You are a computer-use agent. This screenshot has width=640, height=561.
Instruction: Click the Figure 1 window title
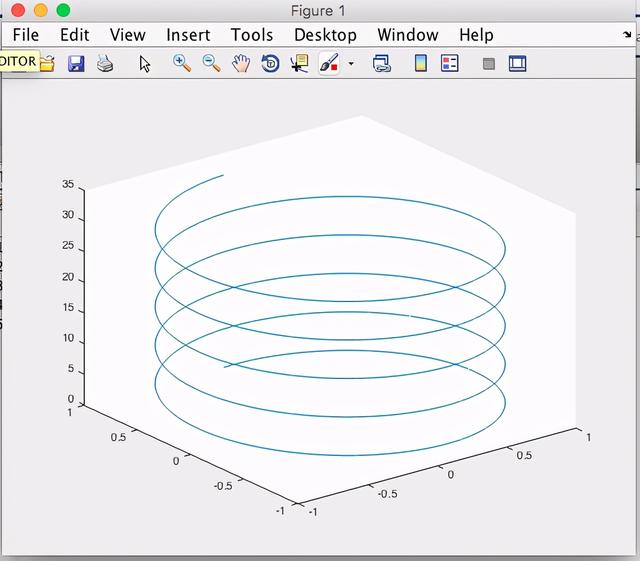(x=318, y=11)
